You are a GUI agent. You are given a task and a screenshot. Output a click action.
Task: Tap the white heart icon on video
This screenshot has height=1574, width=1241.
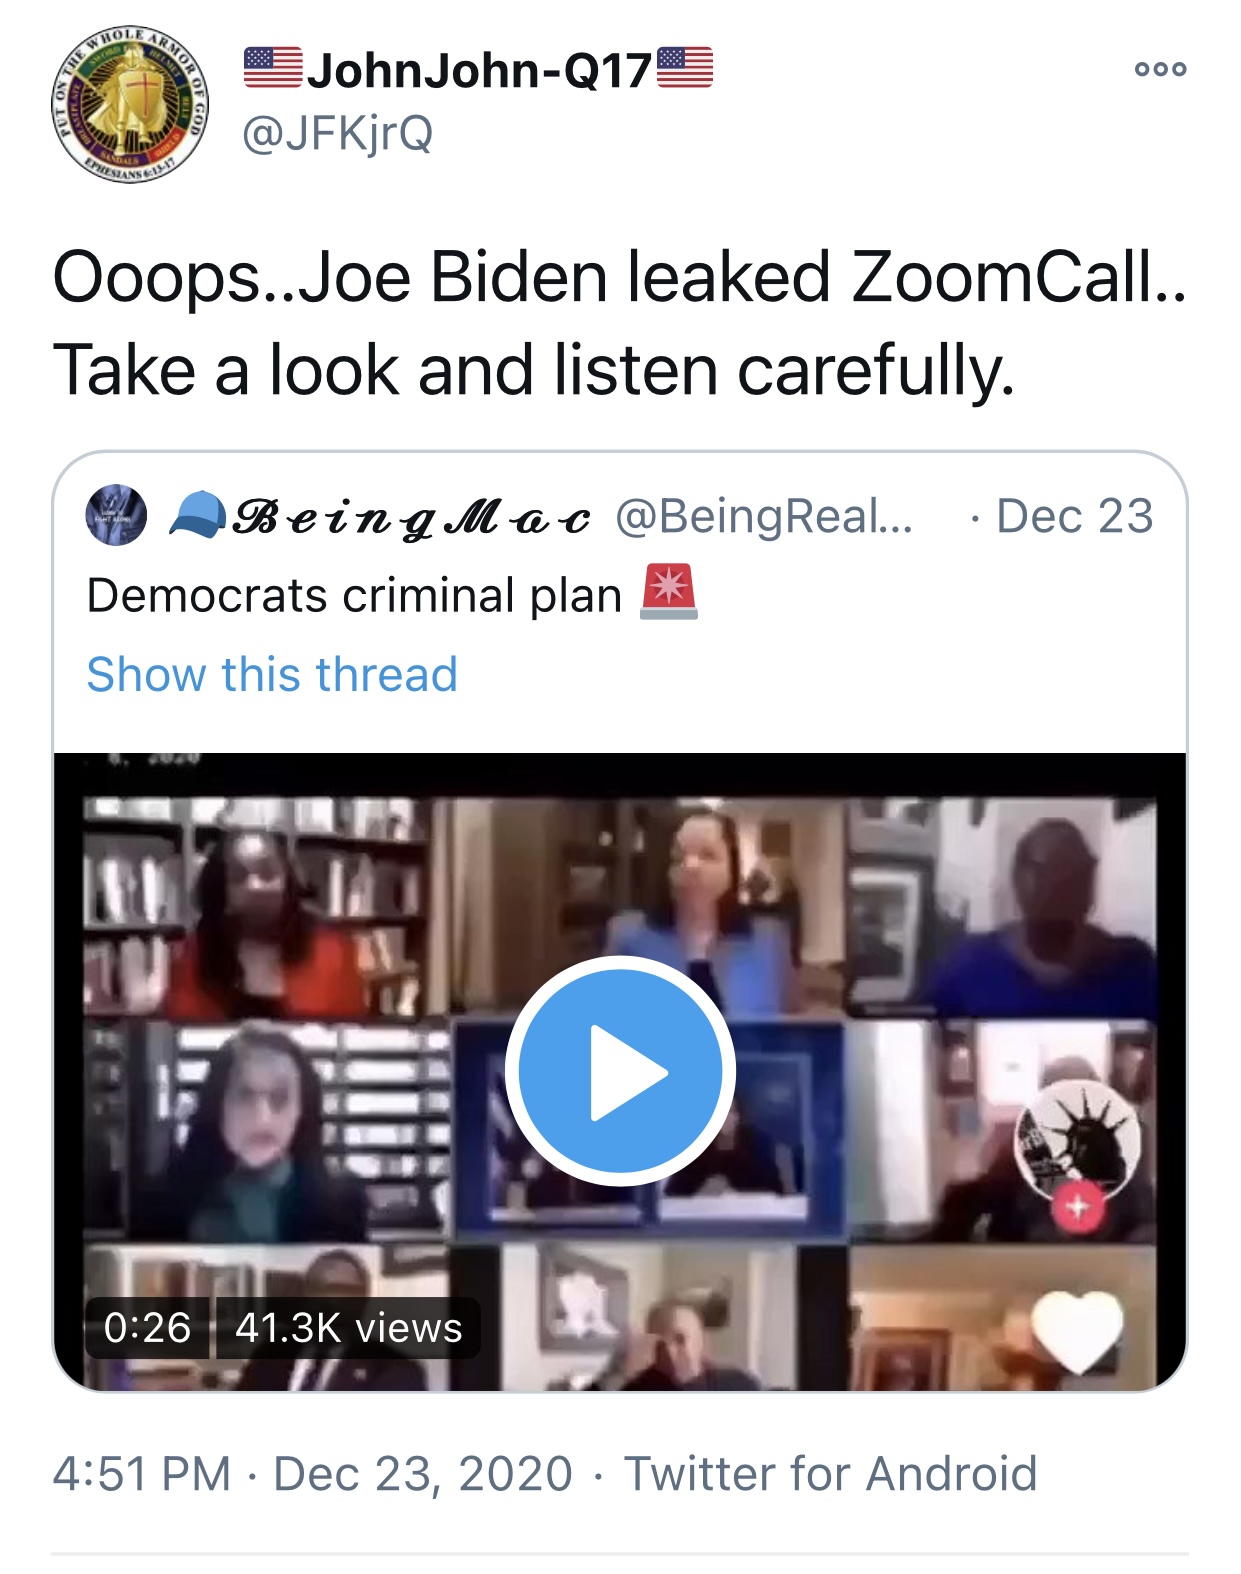tap(1077, 1330)
